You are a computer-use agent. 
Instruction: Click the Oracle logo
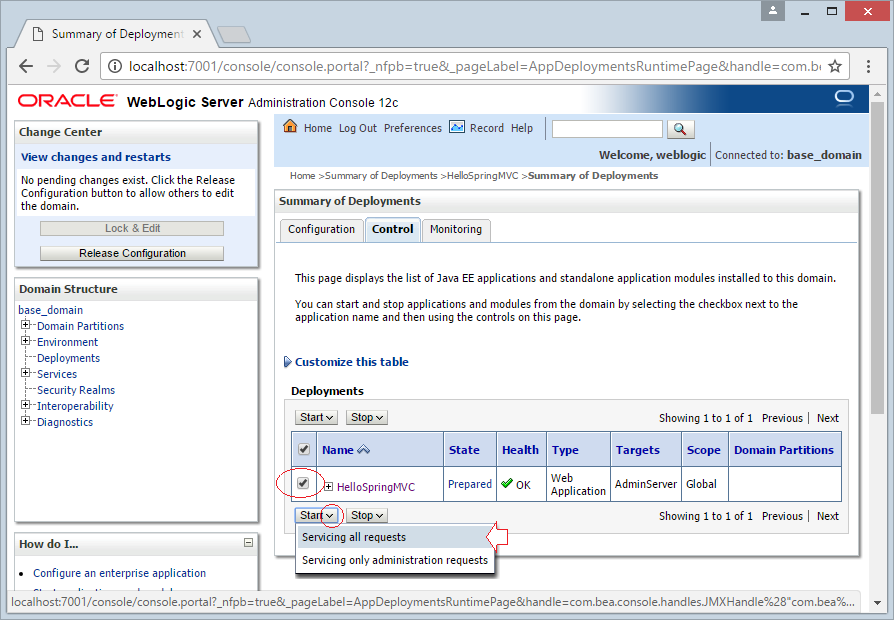pyautogui.click(x=67, y=101)
